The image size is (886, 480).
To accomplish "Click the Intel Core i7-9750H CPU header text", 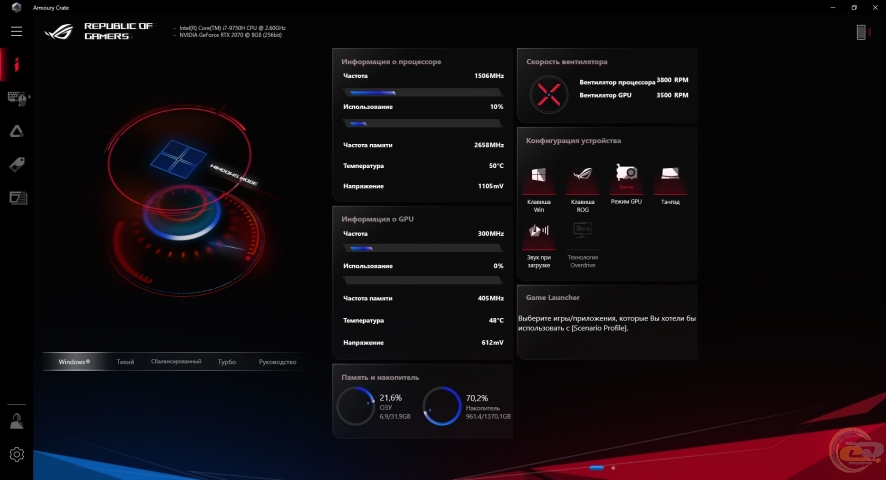I will (x=232, y=28).
